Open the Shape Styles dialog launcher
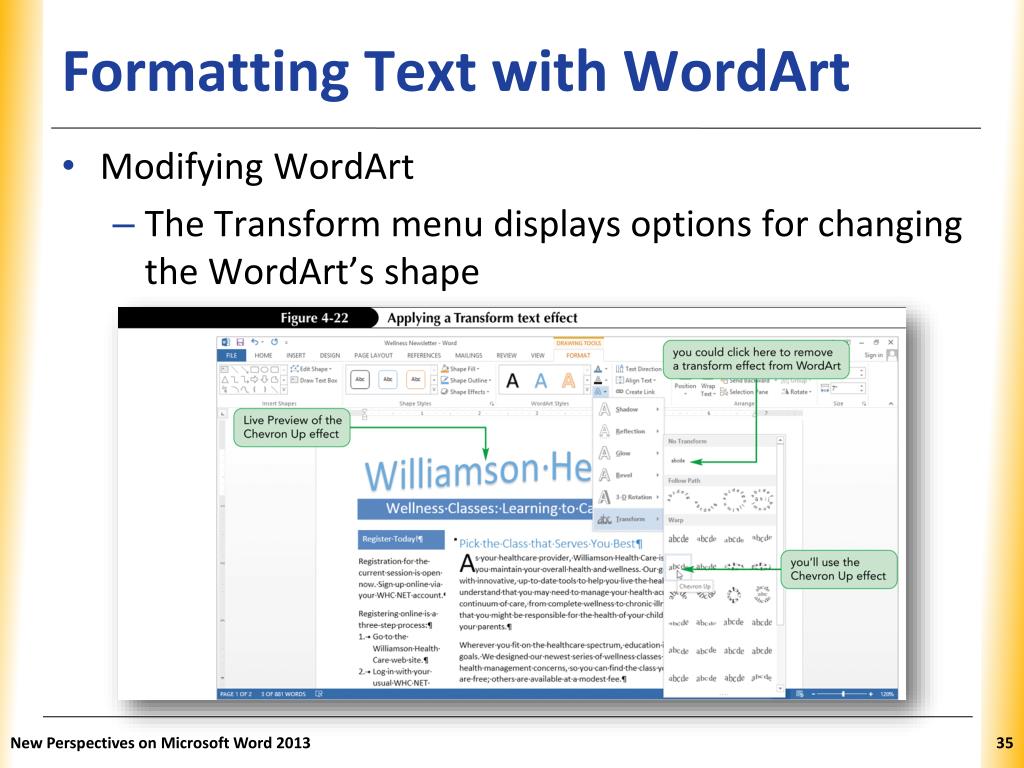 click(492, 404)
